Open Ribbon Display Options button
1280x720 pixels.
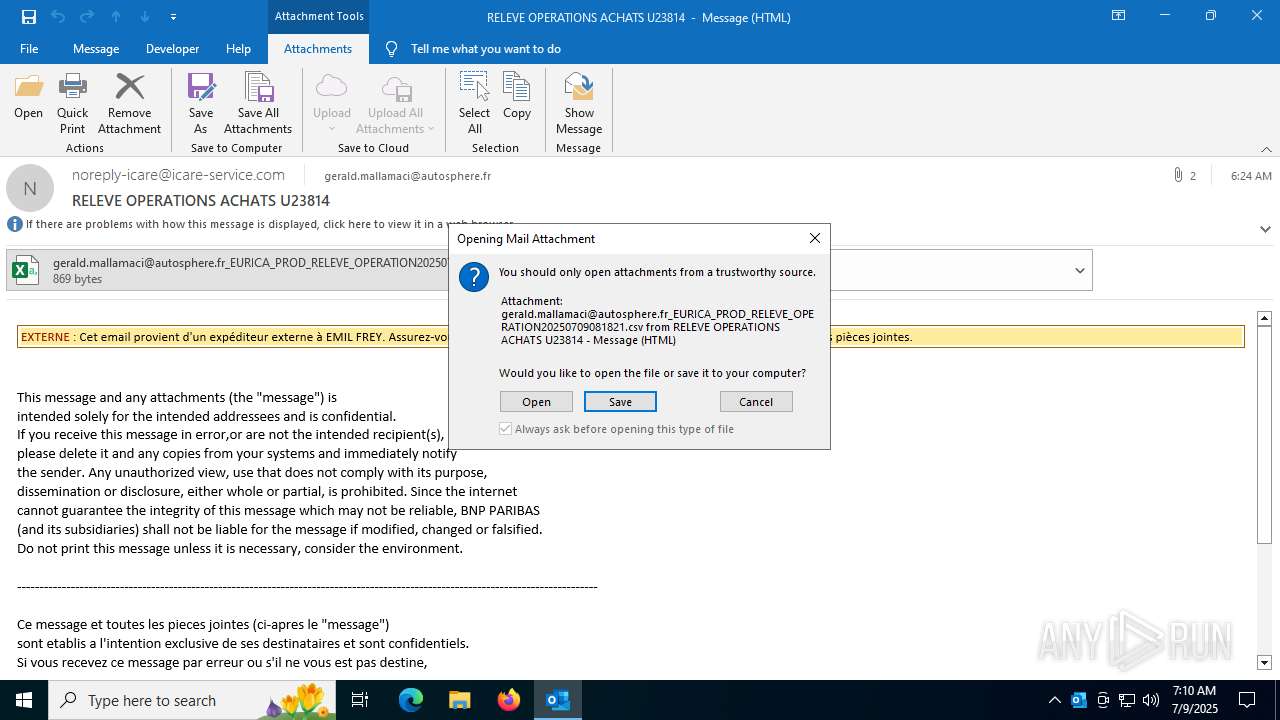pos(1119,16)
